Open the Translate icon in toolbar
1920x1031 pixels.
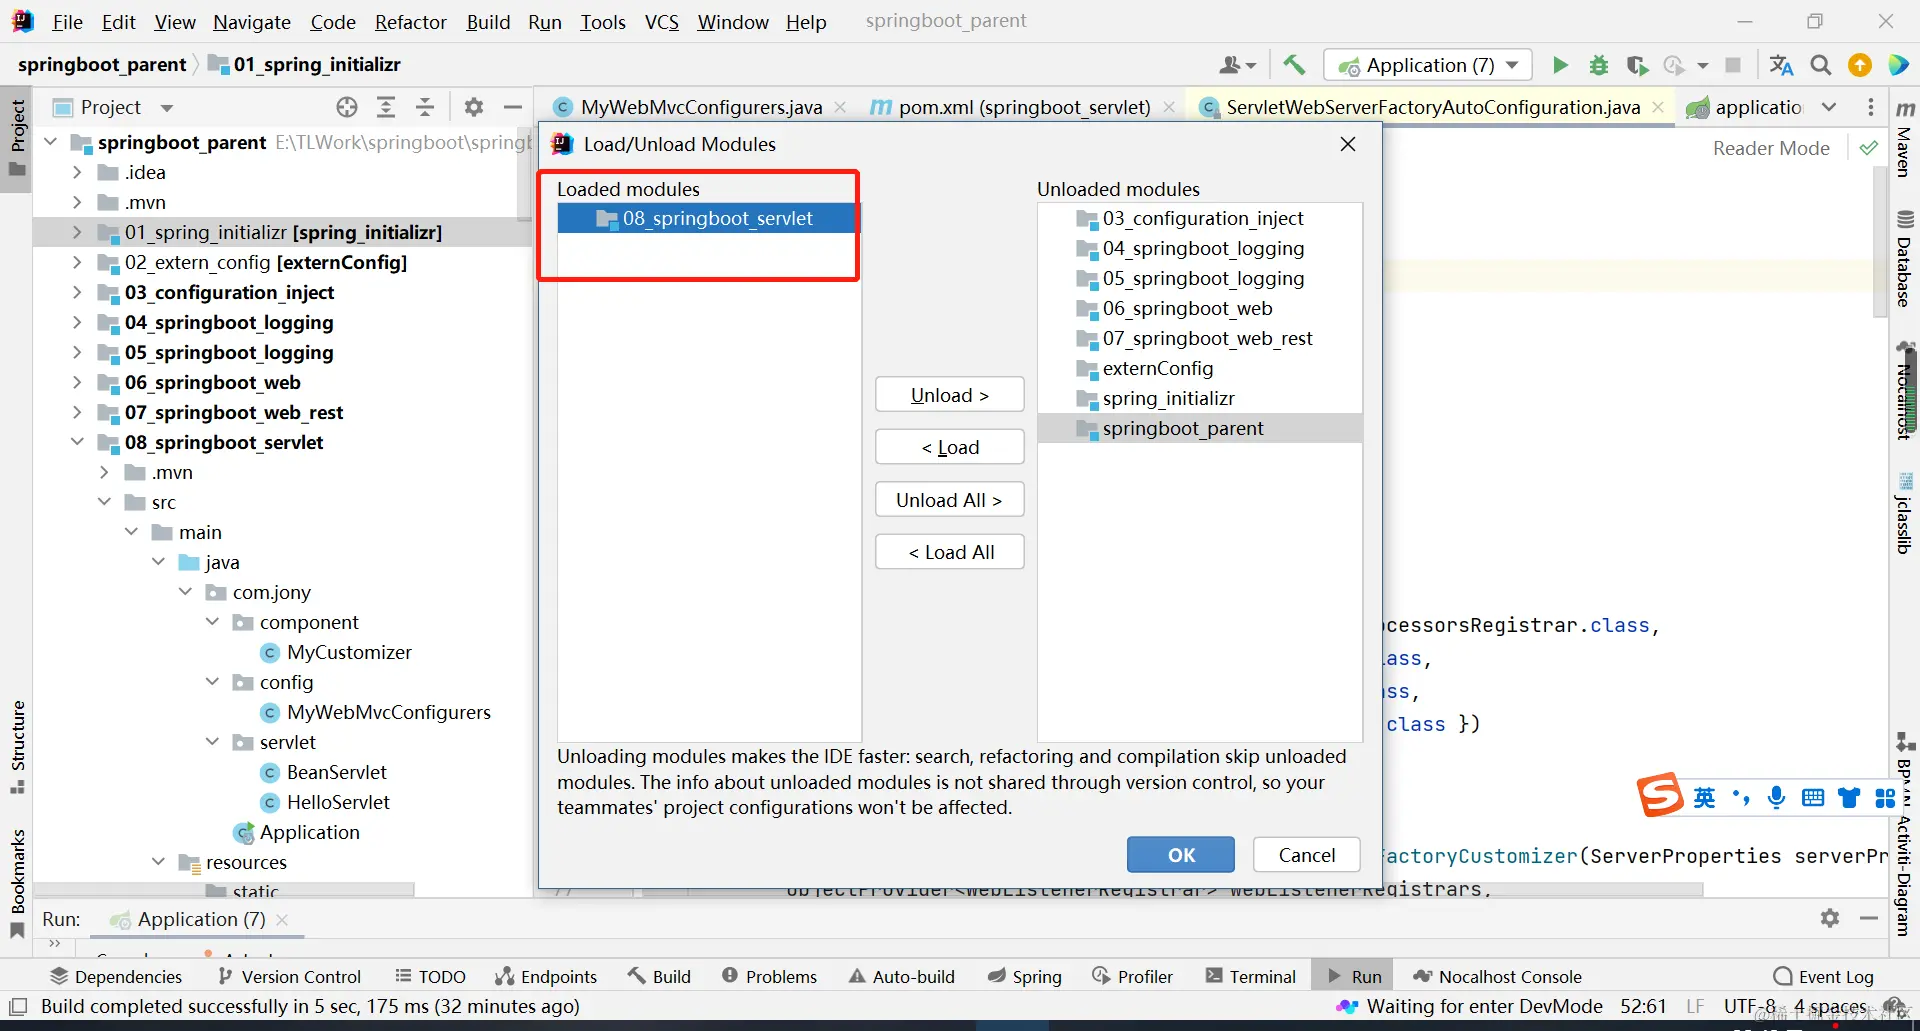(1781, 65)
